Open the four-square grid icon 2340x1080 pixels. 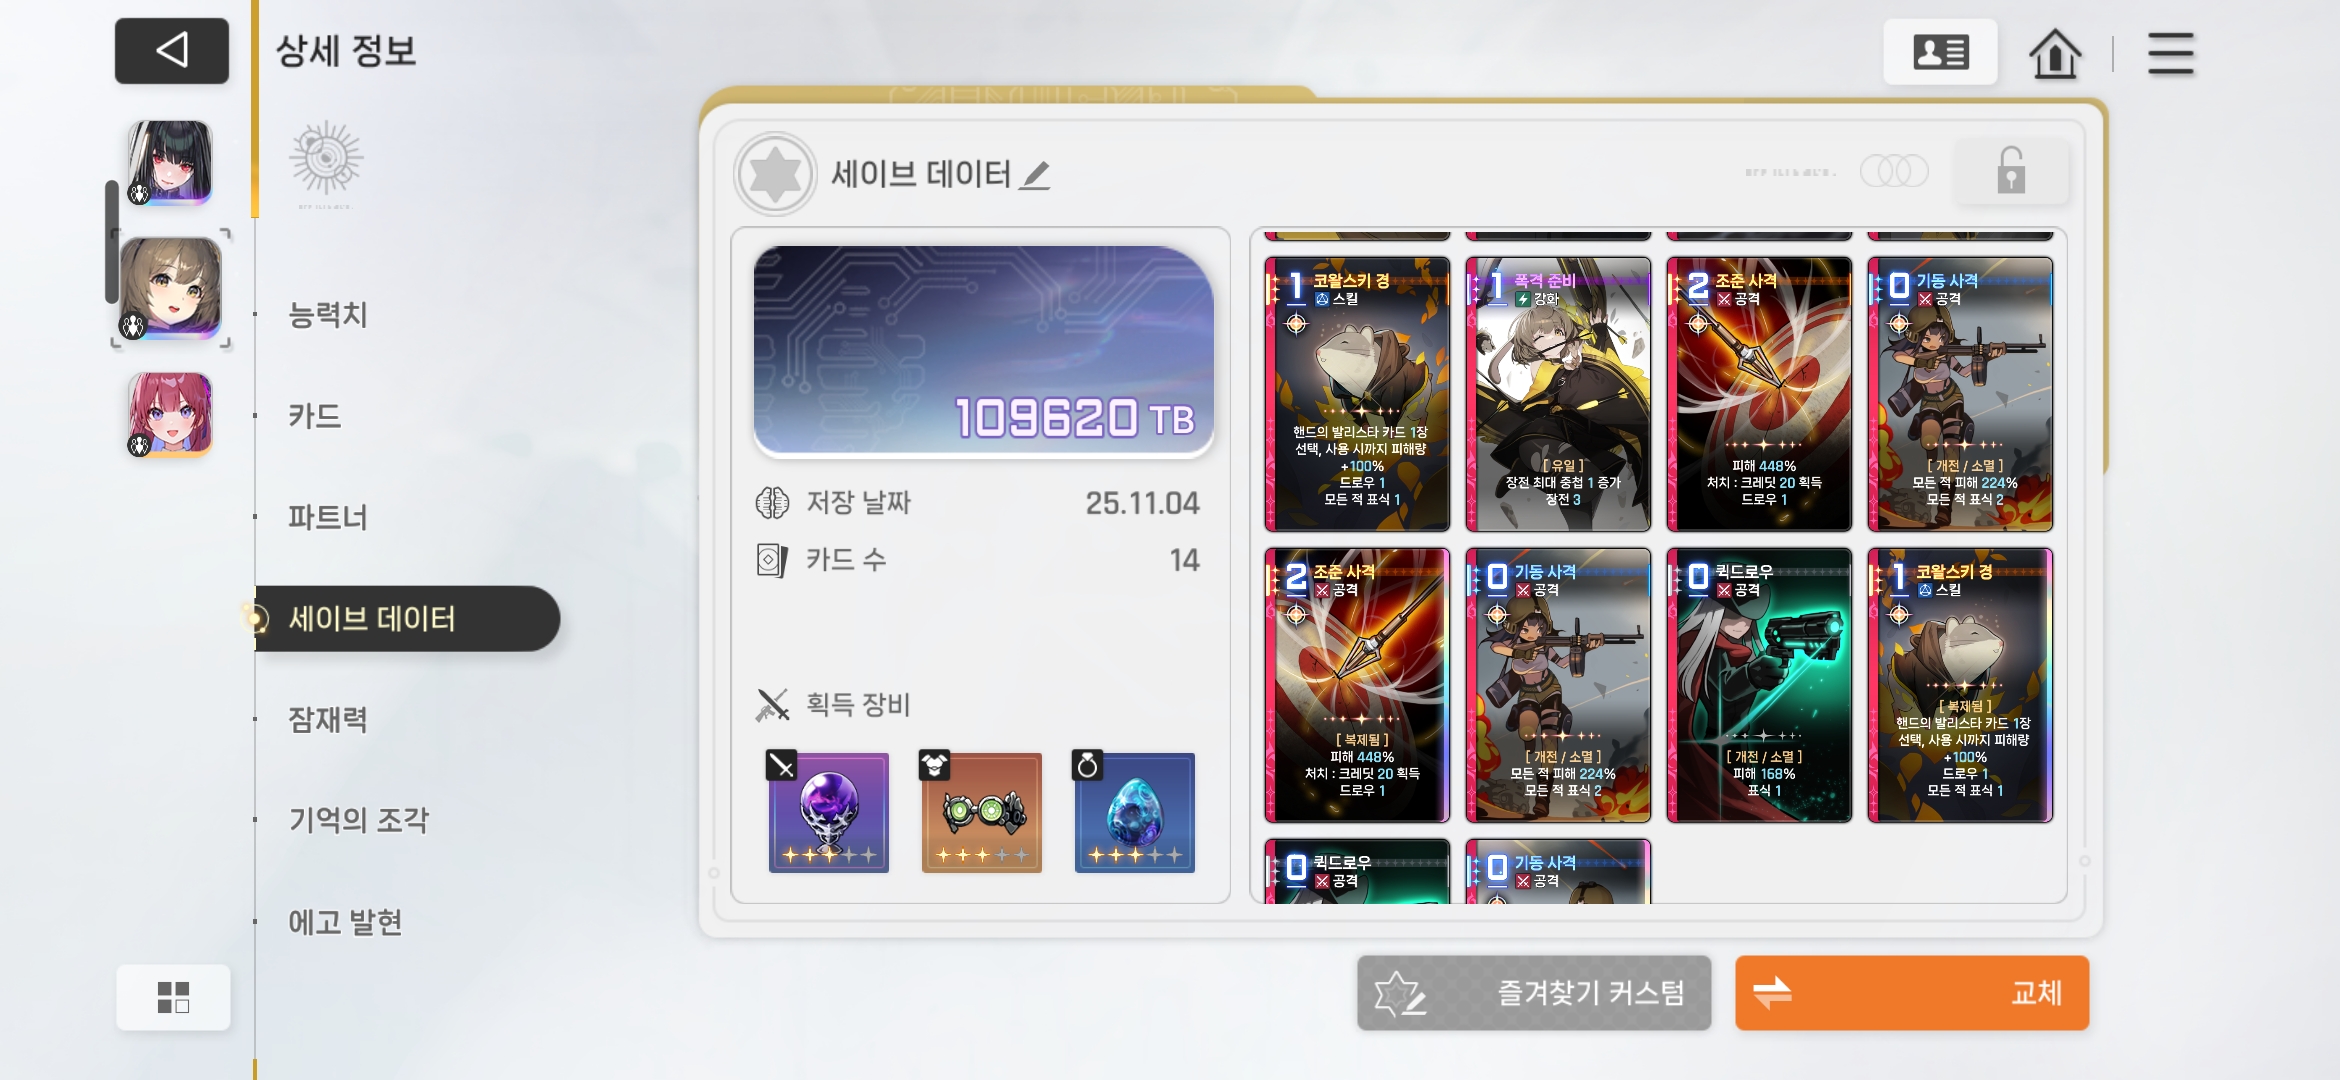tap(173, 997)
